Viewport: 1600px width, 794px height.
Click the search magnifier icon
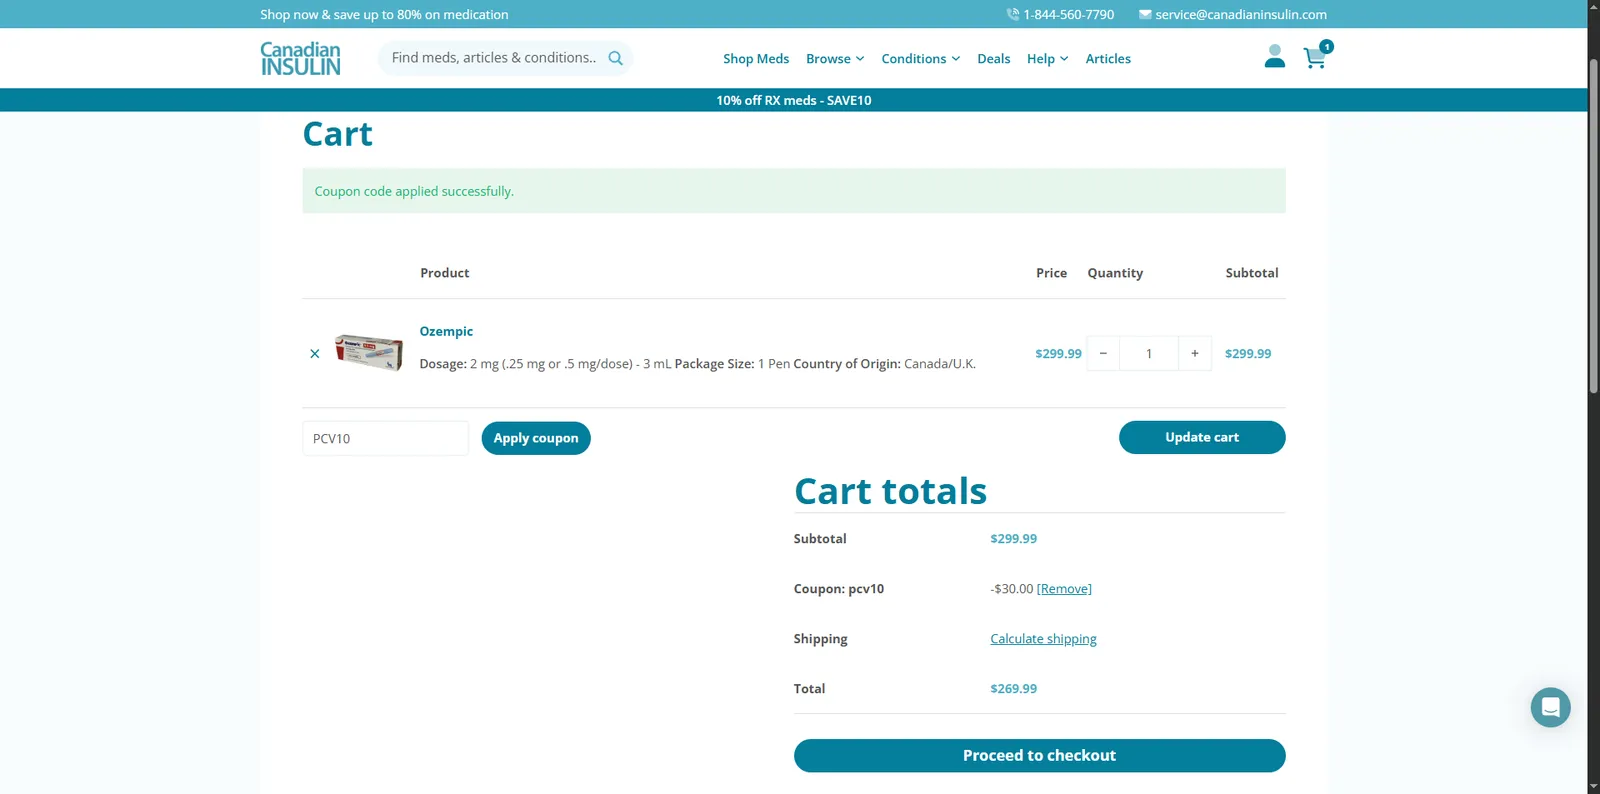click(x=616, y=58)
